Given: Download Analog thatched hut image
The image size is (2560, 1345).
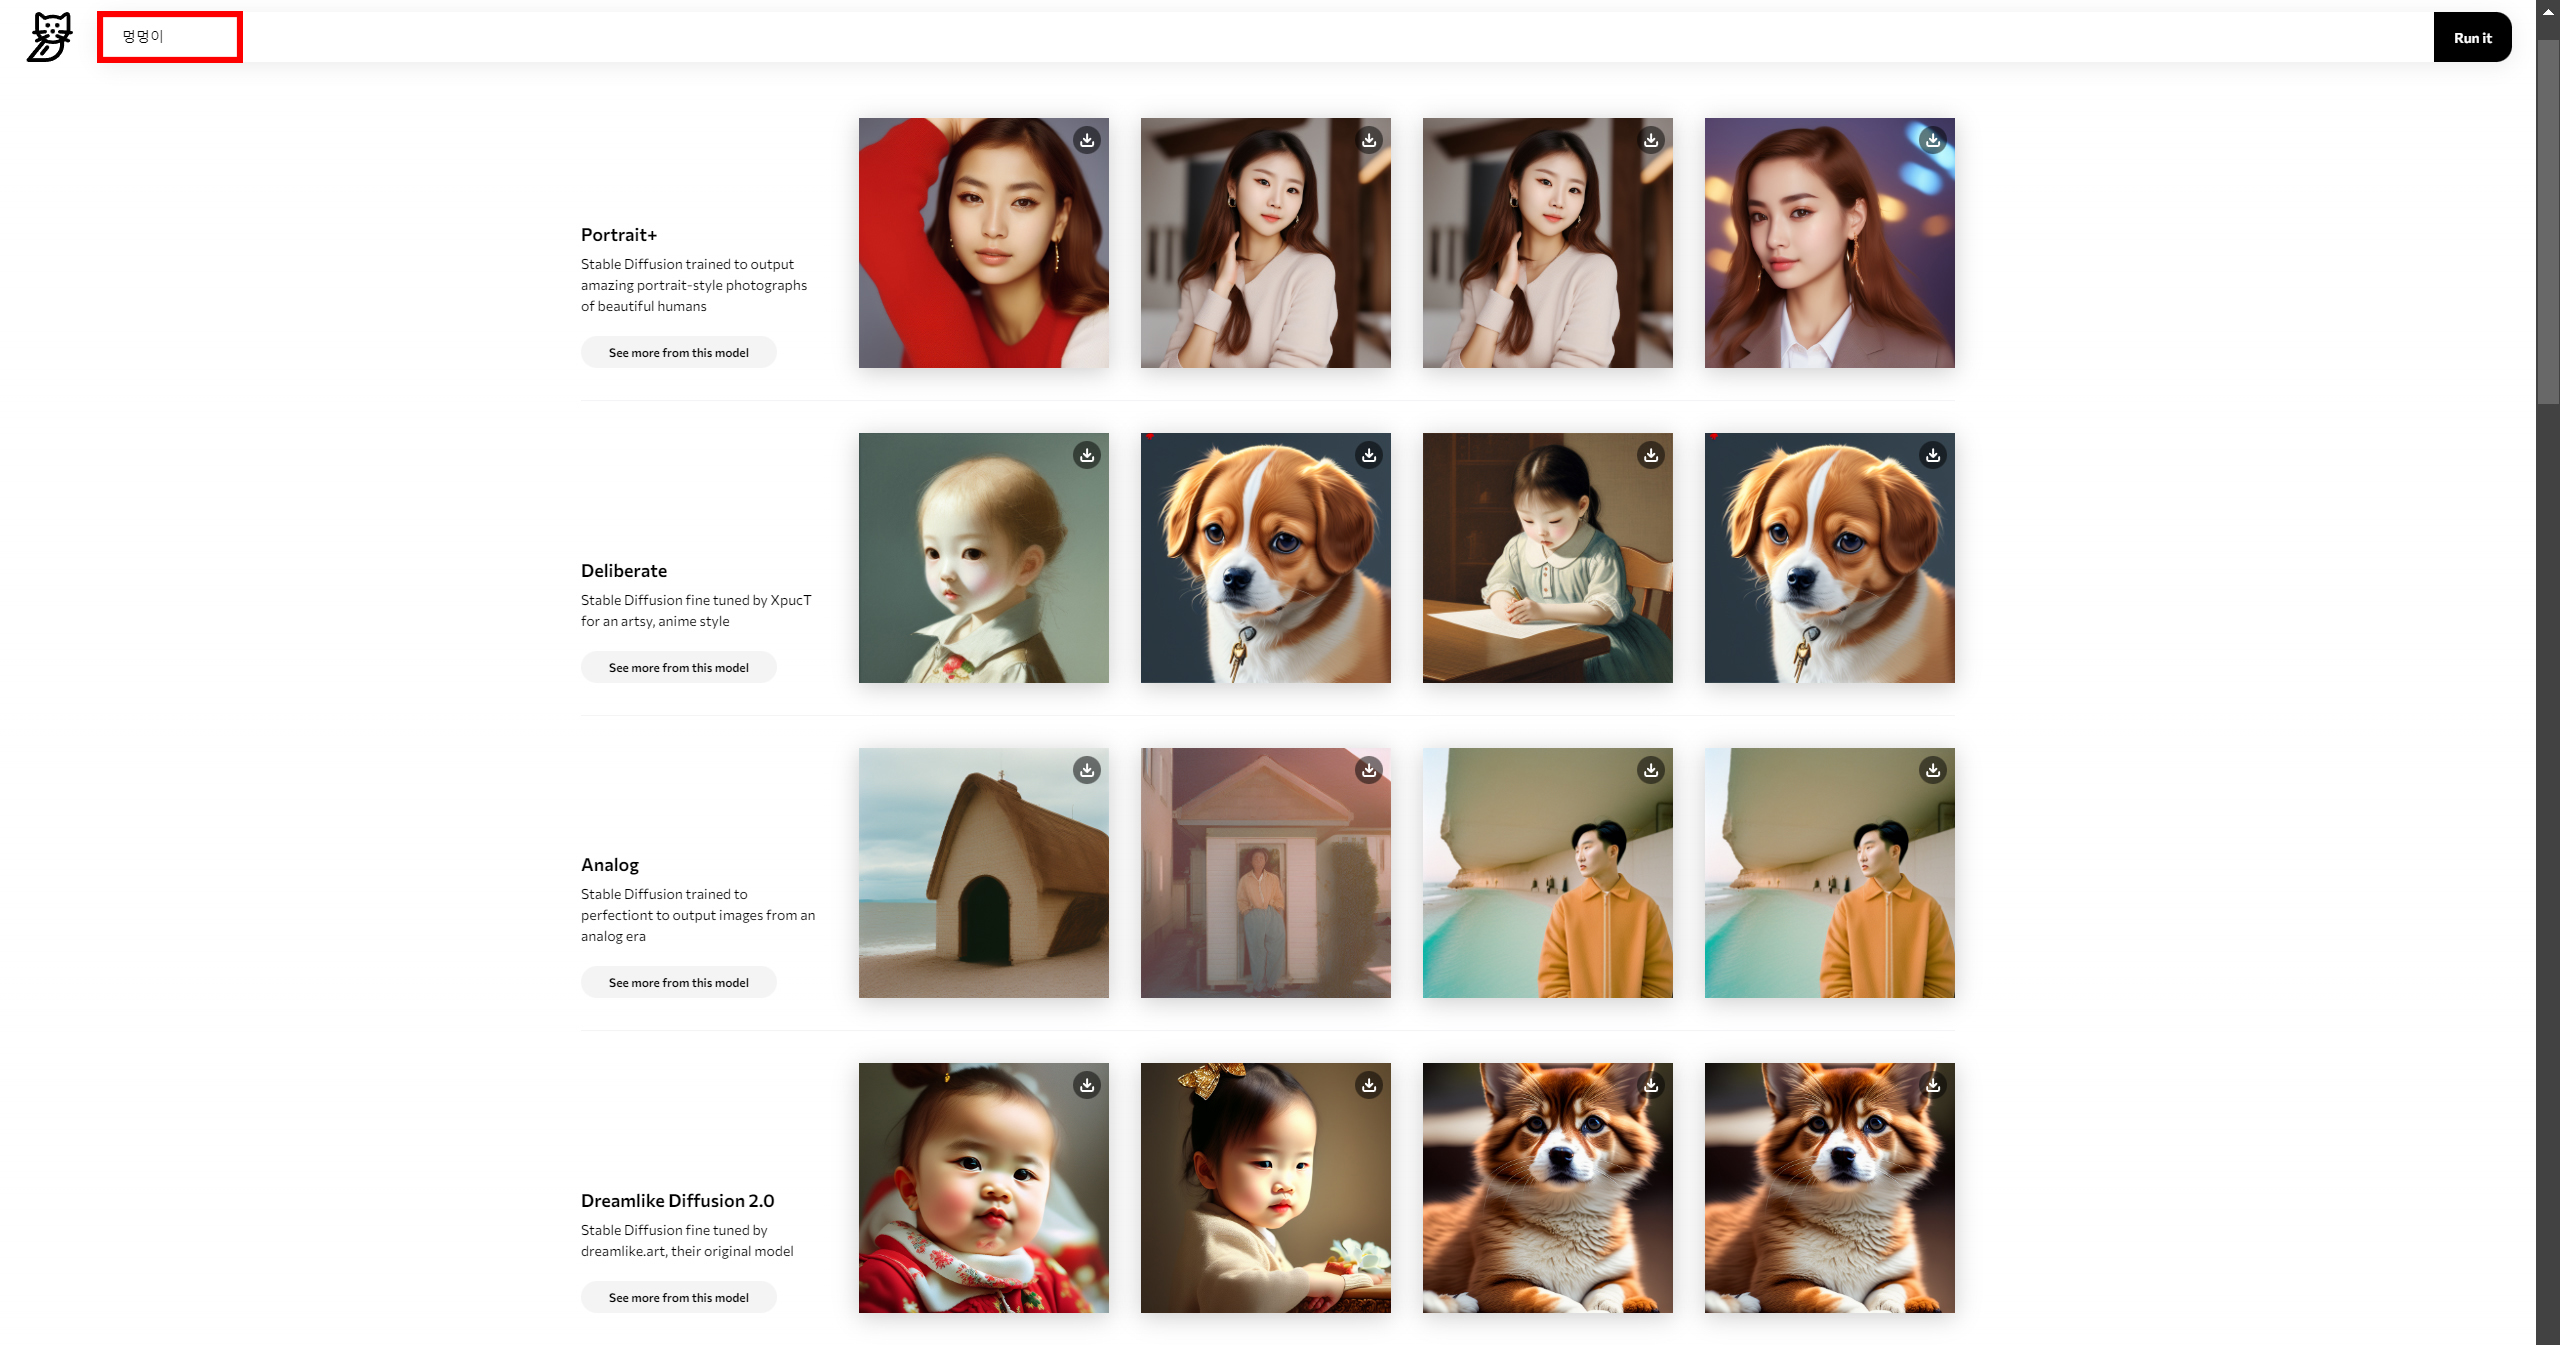Looking at the screenshot, I should coord(1087,770).
